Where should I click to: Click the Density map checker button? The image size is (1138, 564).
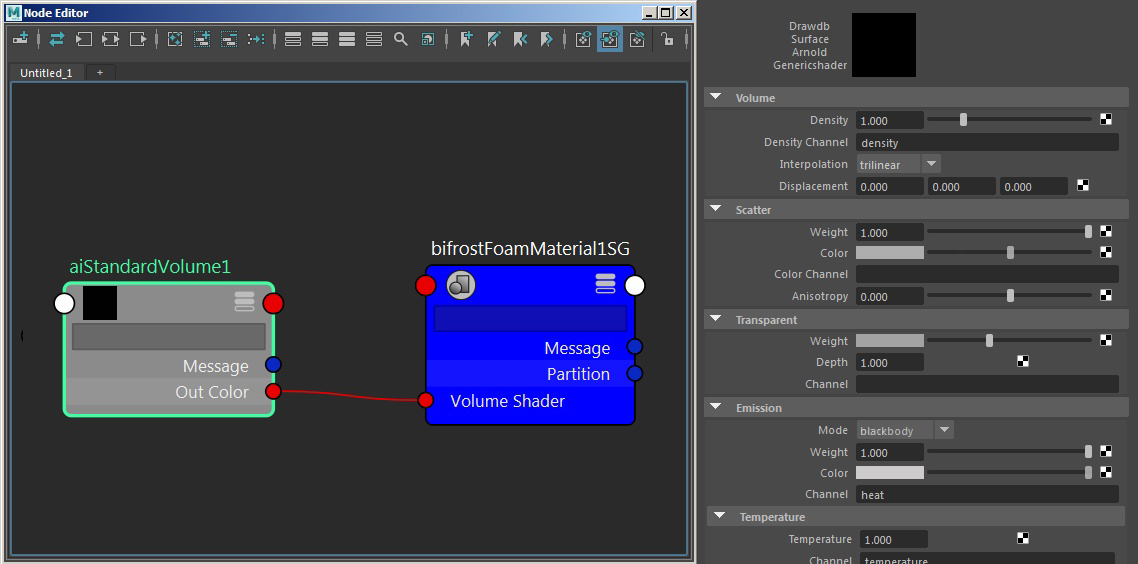(1105, 120)
